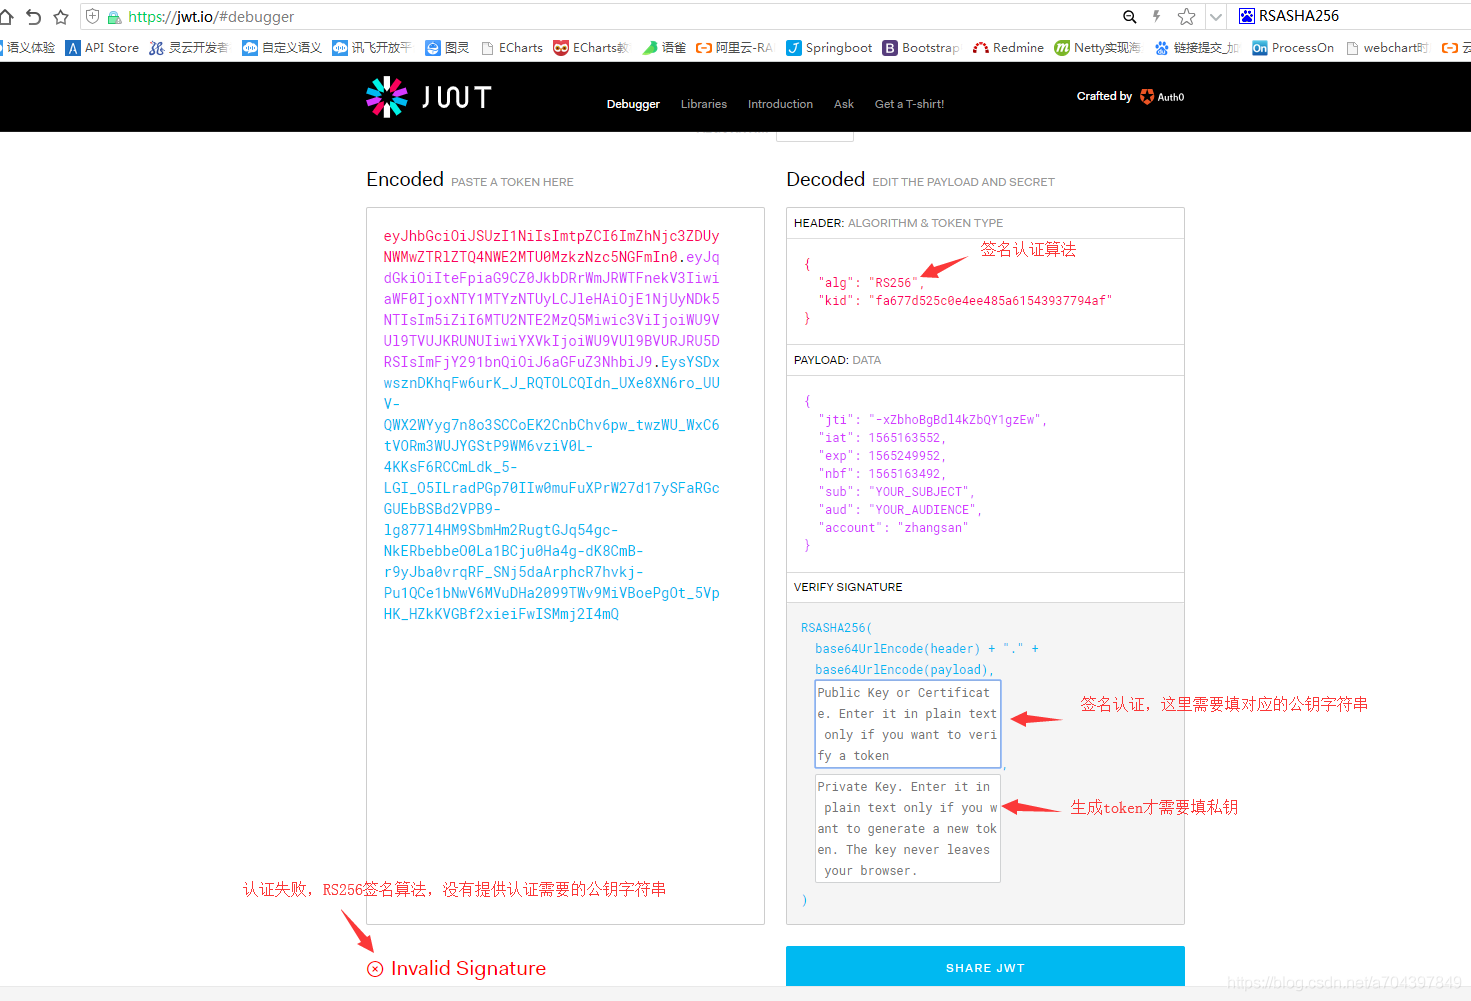Click the Decoded section heading
The image size is (1471, 1001).
(x=826, y=179)
